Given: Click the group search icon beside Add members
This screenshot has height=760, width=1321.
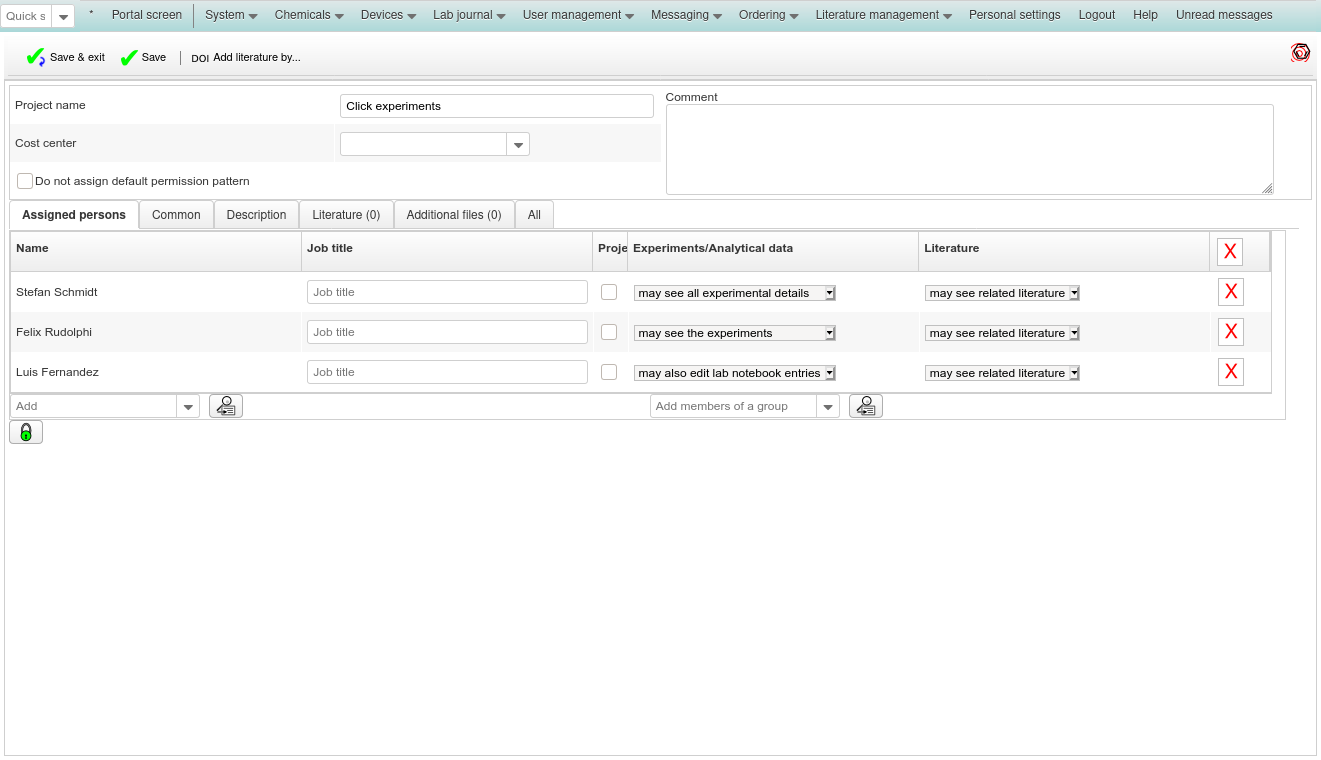Looking at the screenshot, I should click(x=866, y=406).
